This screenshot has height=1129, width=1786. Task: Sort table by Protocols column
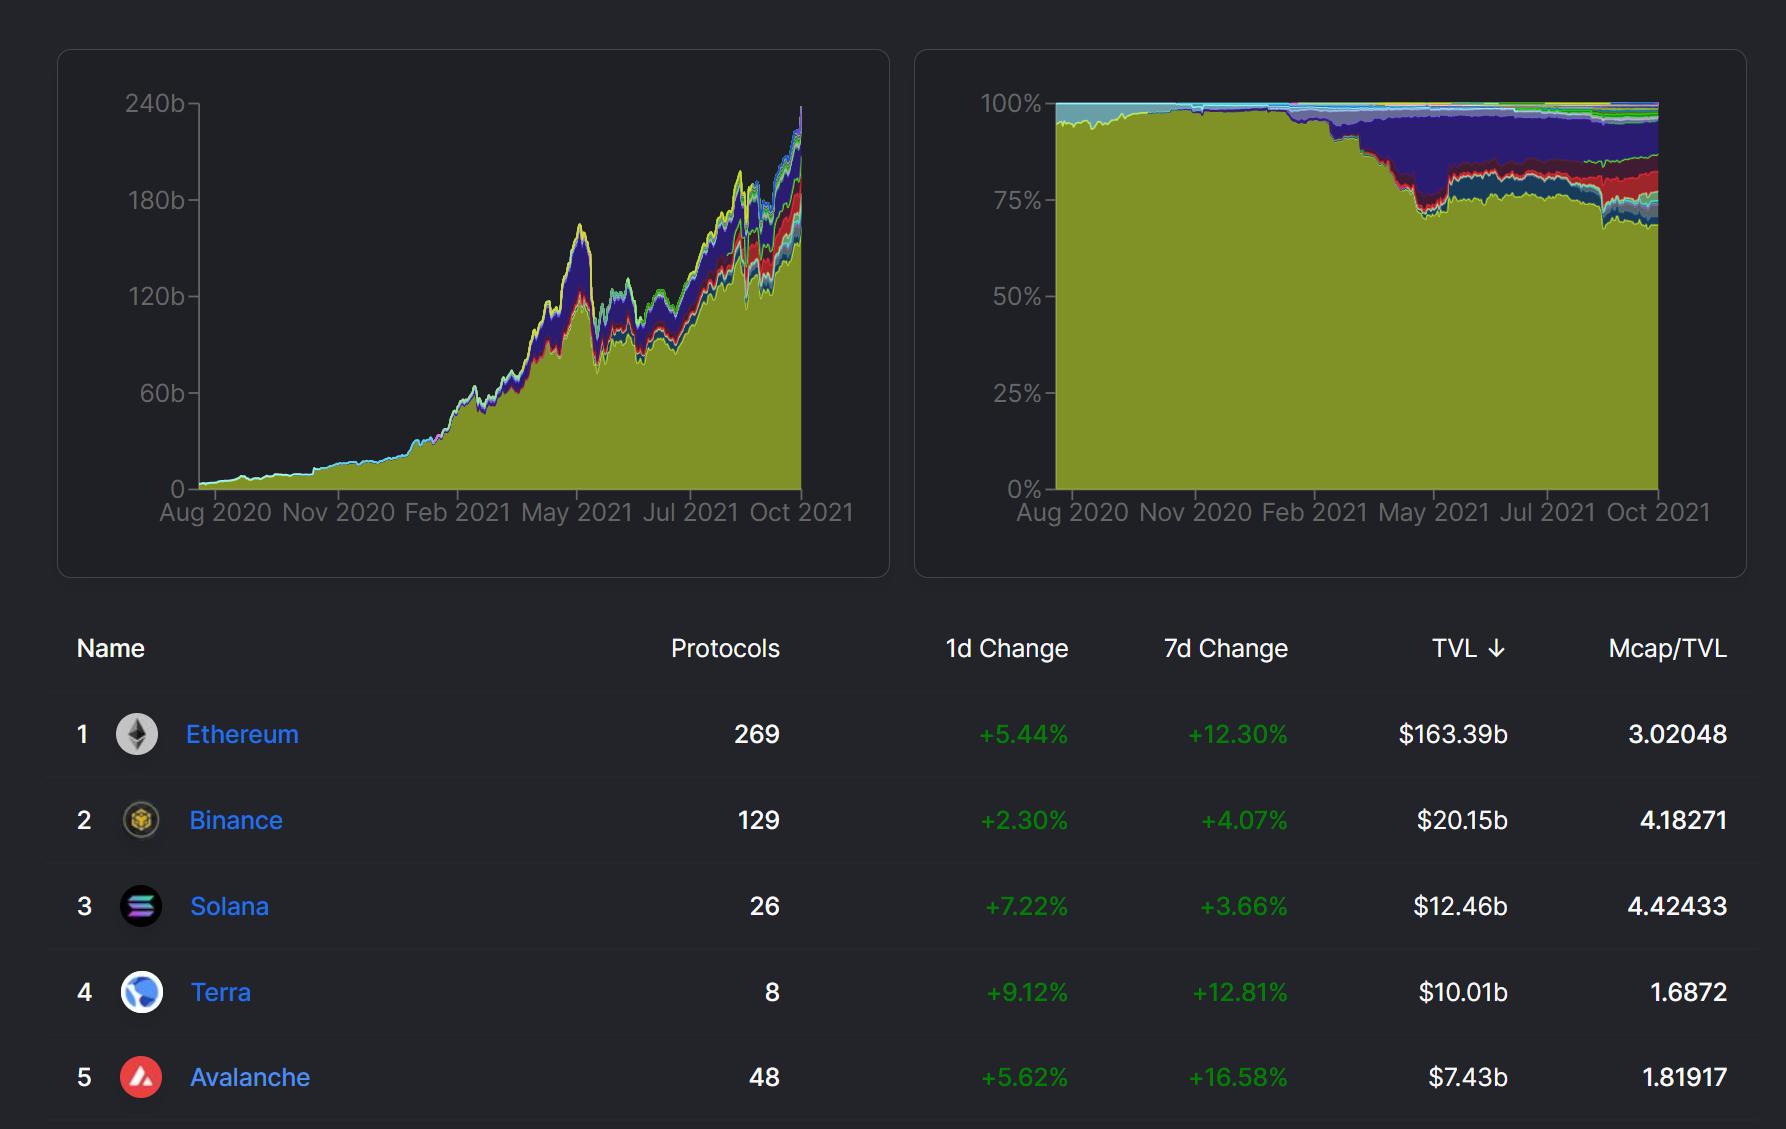[725, 648]
